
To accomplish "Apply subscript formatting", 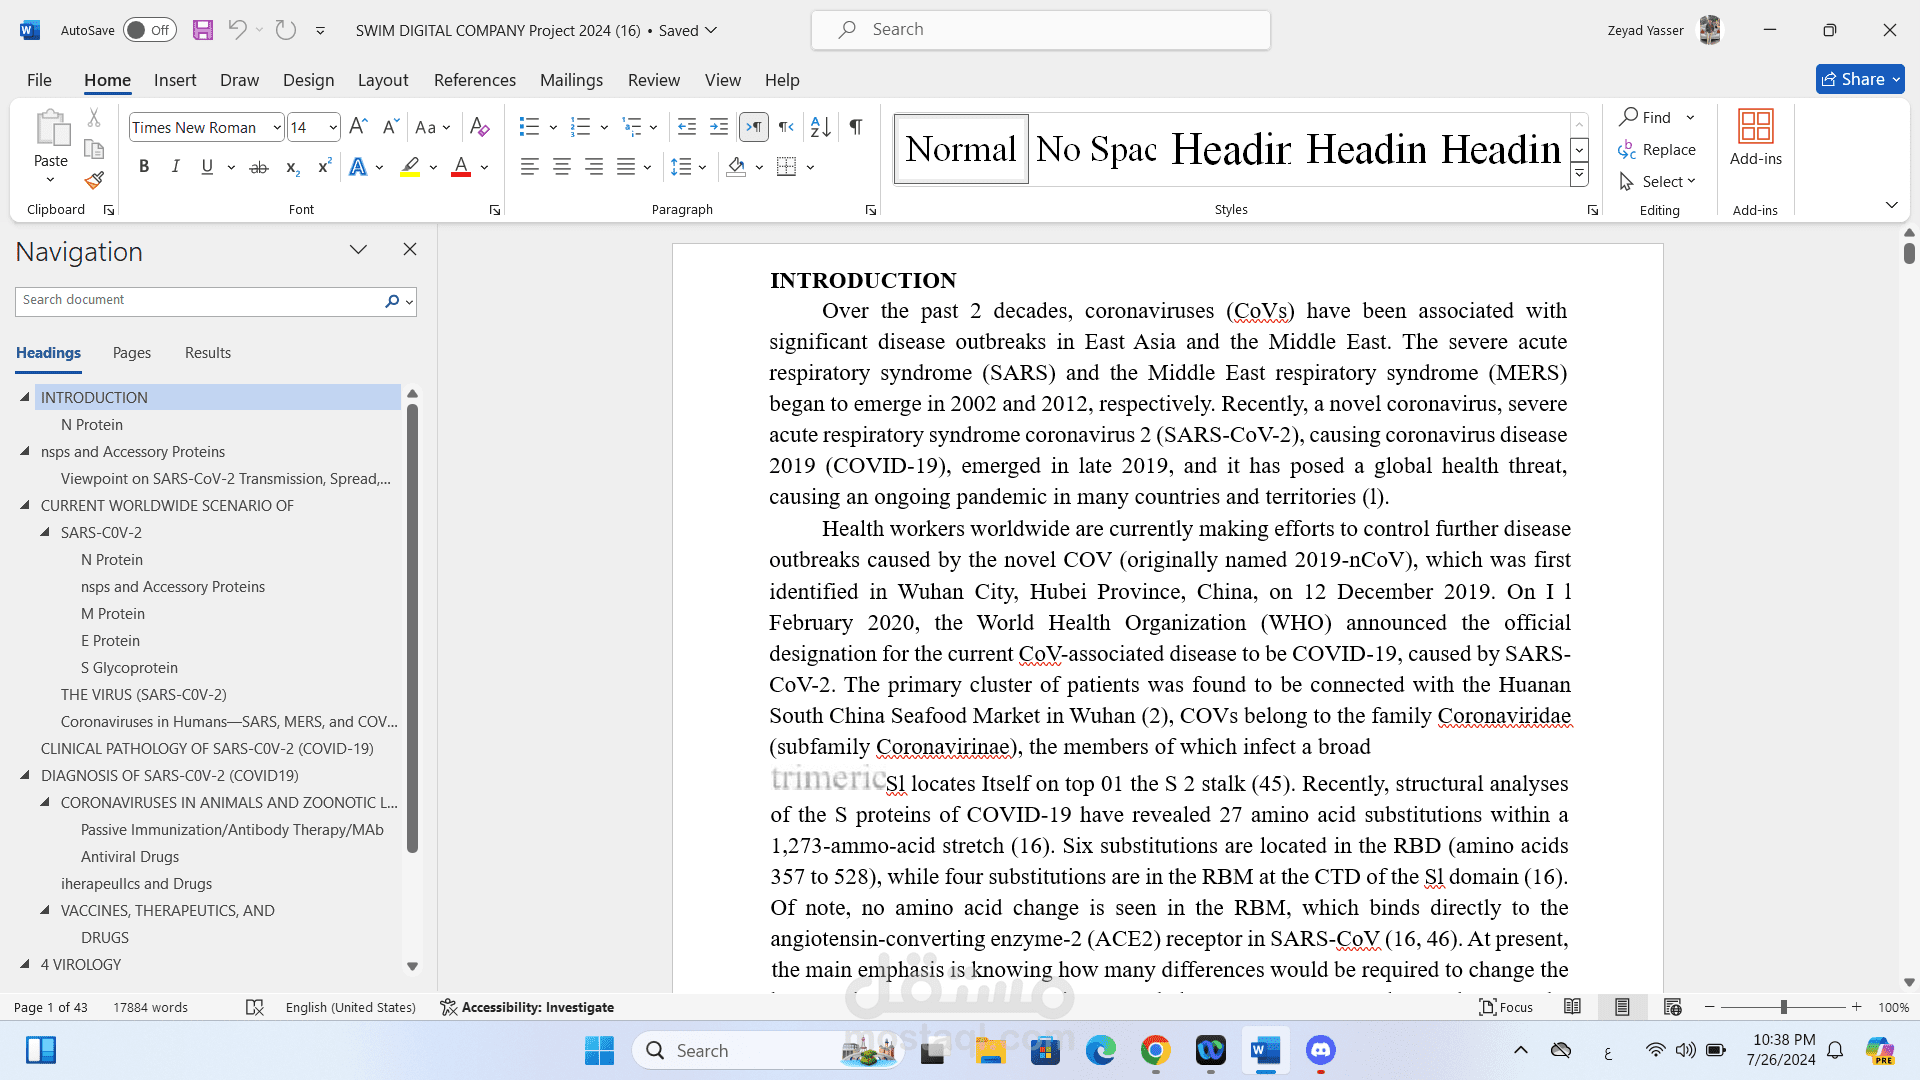I will 292,167.
